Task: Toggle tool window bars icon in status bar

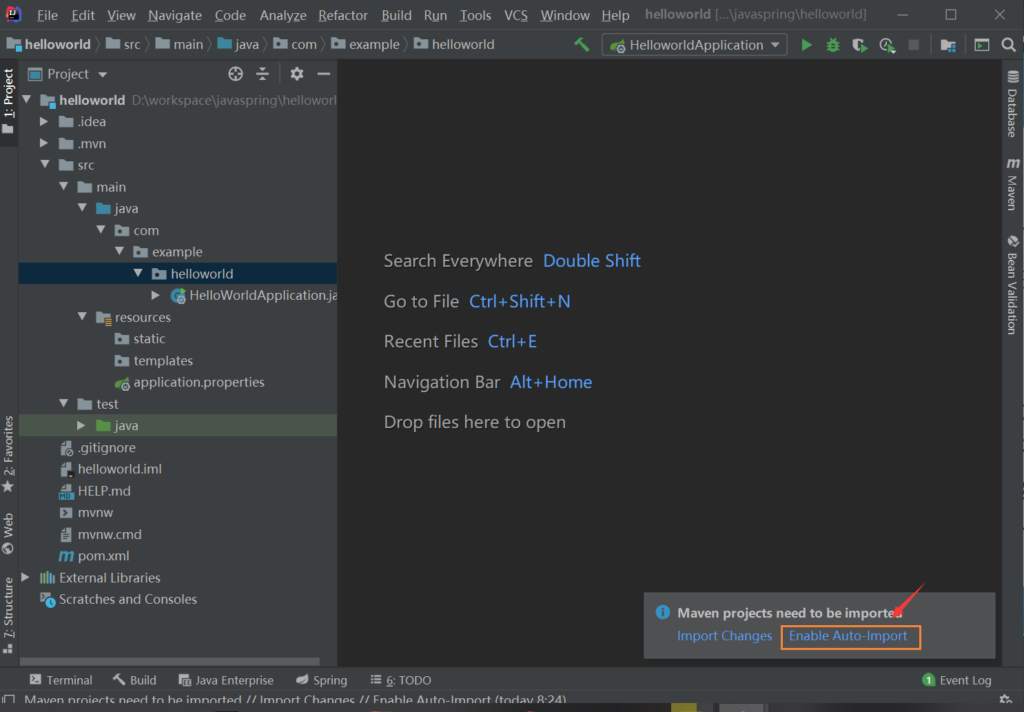Action: 8,700
